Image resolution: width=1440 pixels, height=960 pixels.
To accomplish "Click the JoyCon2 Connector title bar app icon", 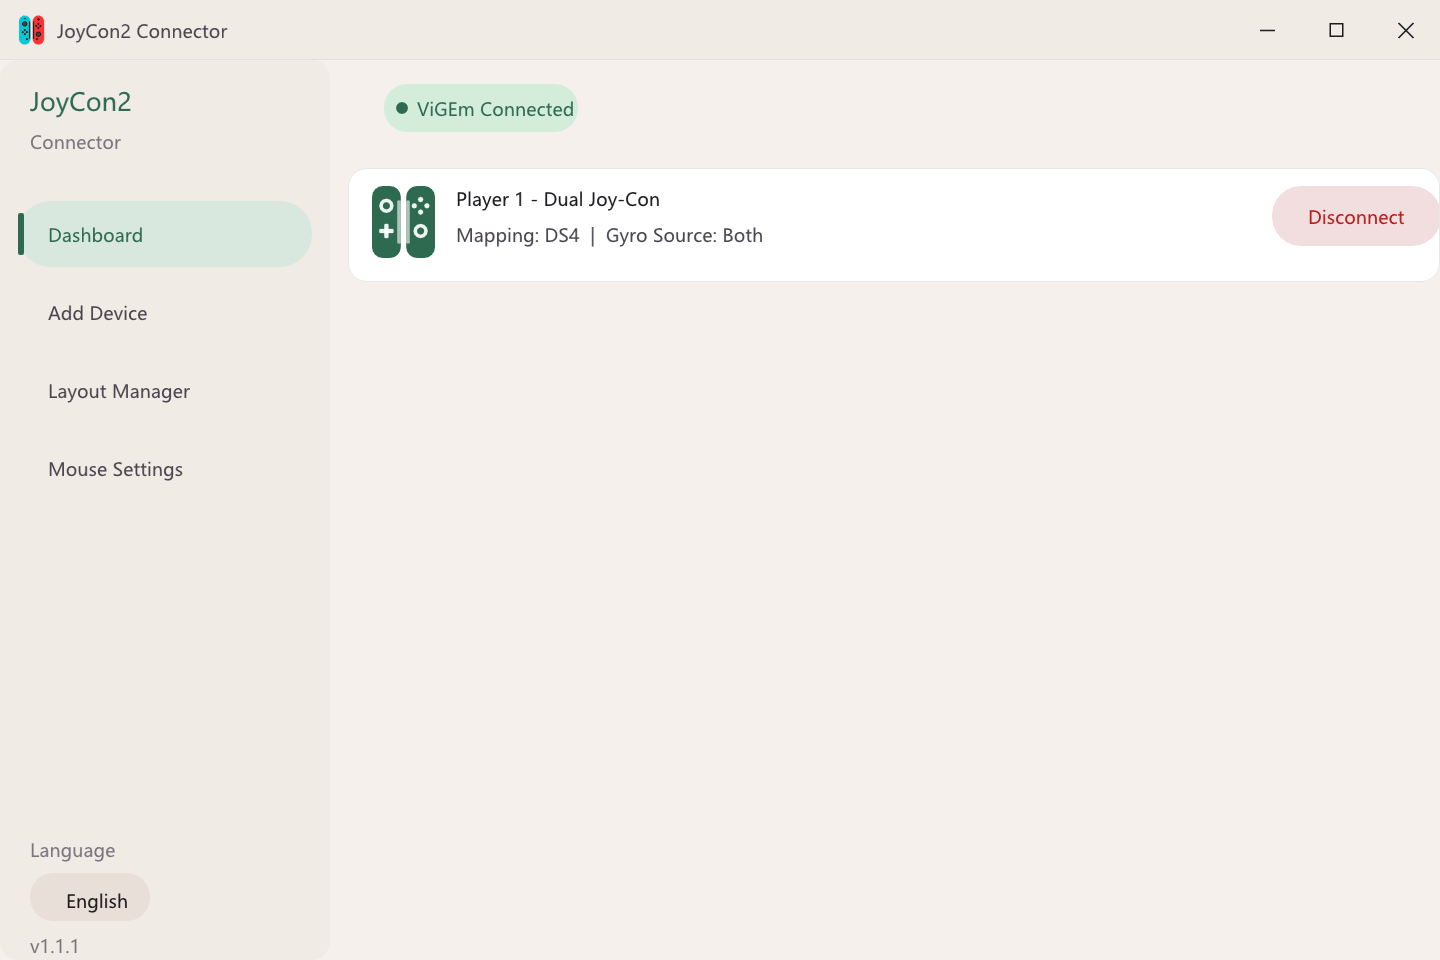I will coord(31,30).
